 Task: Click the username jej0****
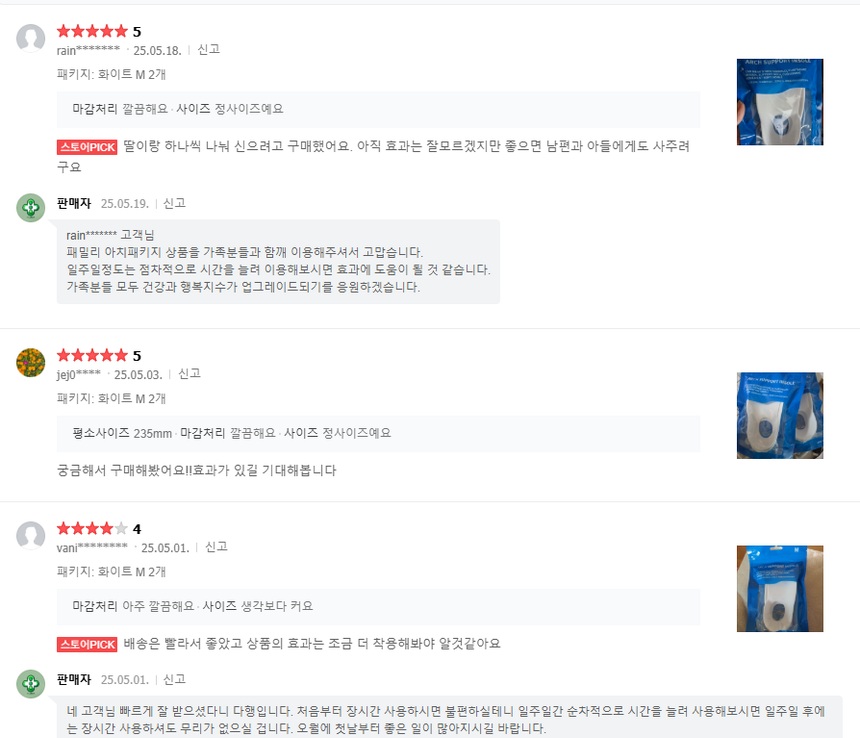coord(78,374)
